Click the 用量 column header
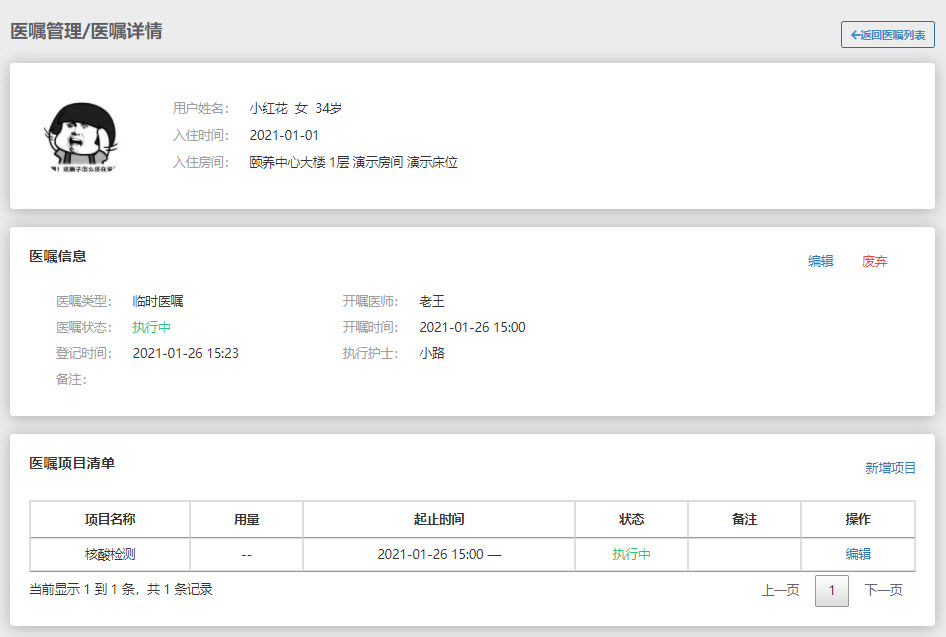946x637 pixels. click(x=246, y=519)
